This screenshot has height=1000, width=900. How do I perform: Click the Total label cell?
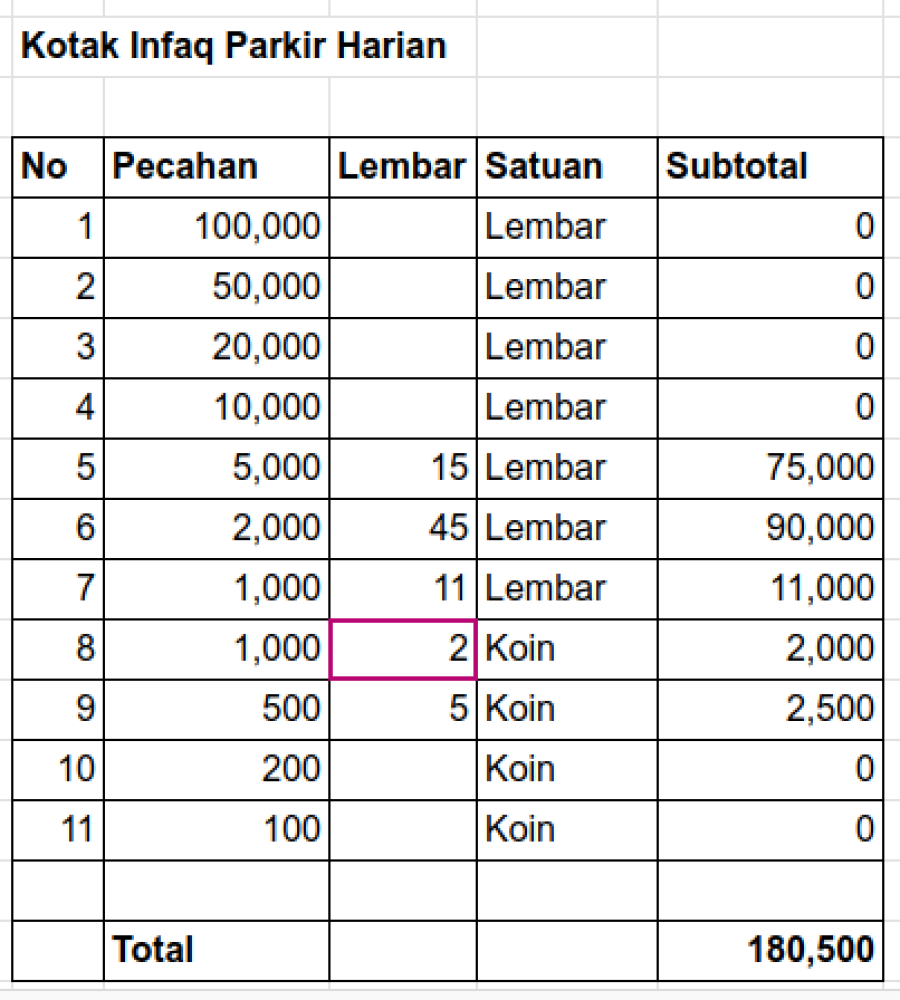pyautogui.click(x=216, y=950)
